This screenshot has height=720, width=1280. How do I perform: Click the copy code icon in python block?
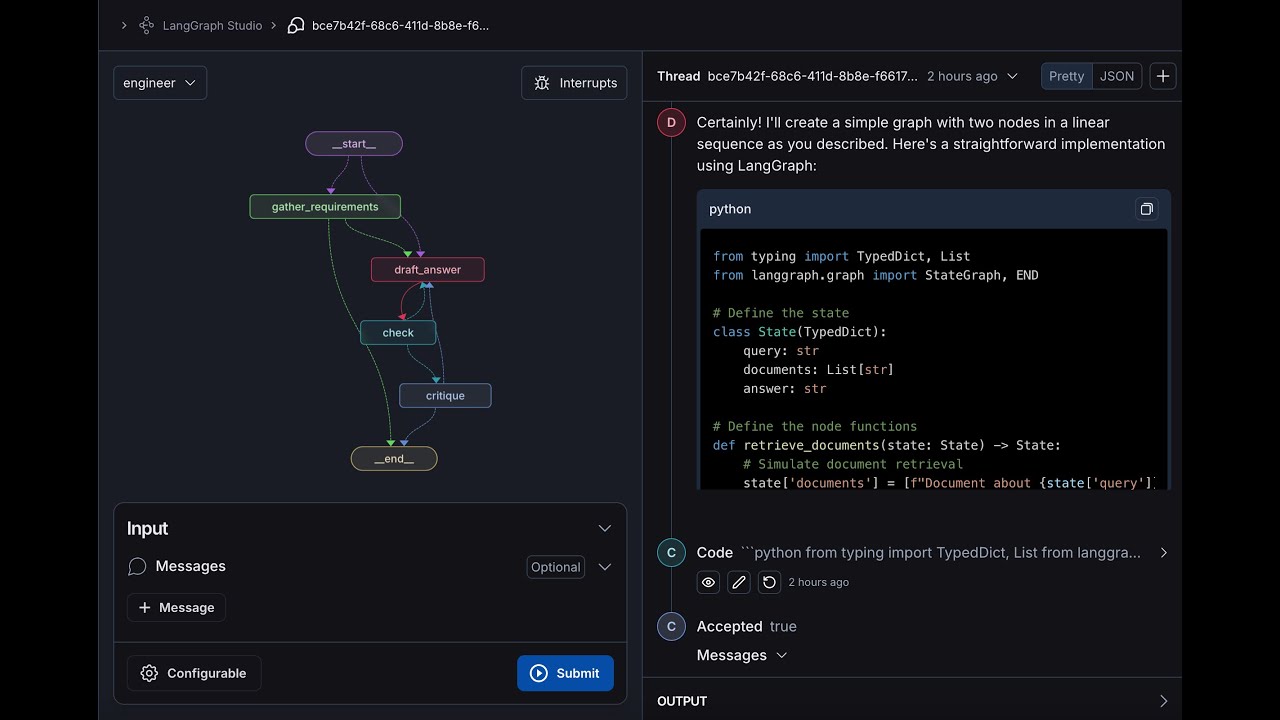(x=1146, y=209)
